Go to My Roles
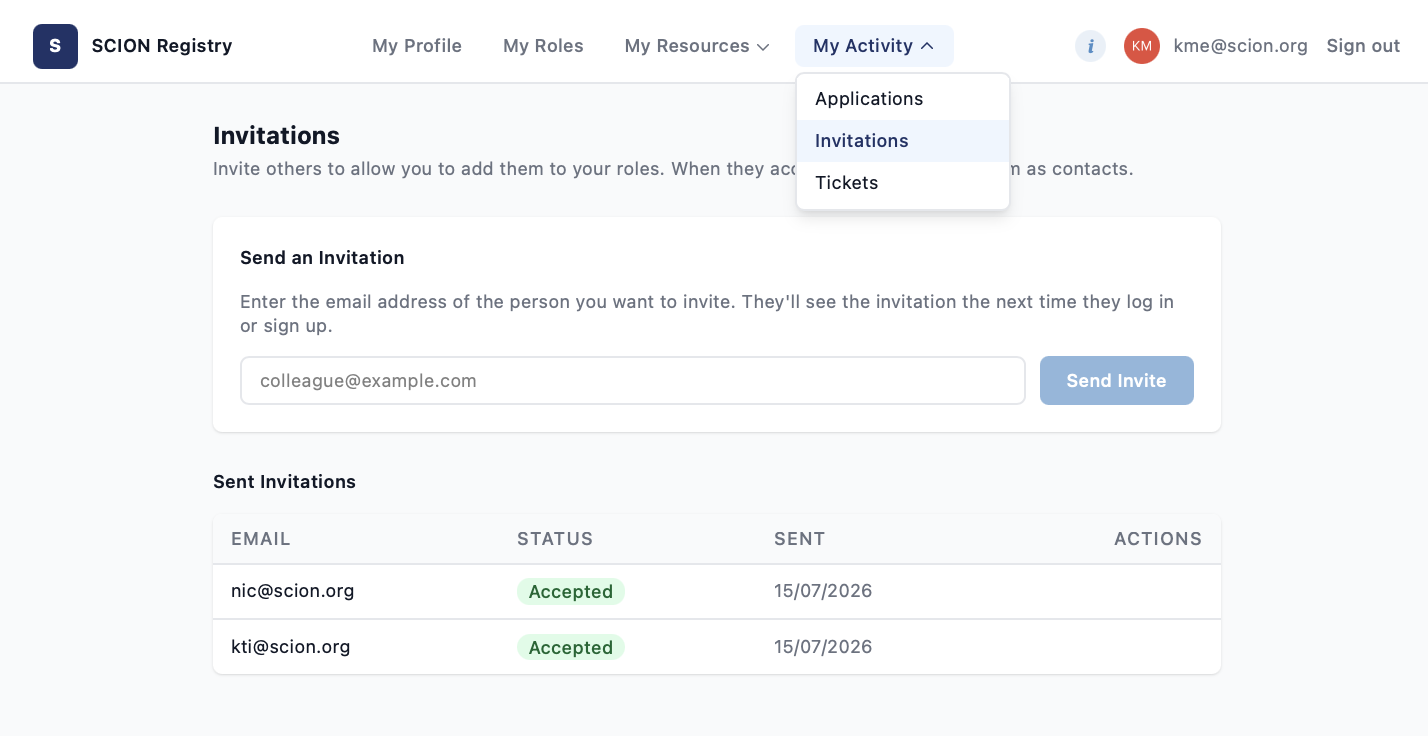The height and width of the screenshot is (736, 1428). pyautogui.click(x=543, y=46)
